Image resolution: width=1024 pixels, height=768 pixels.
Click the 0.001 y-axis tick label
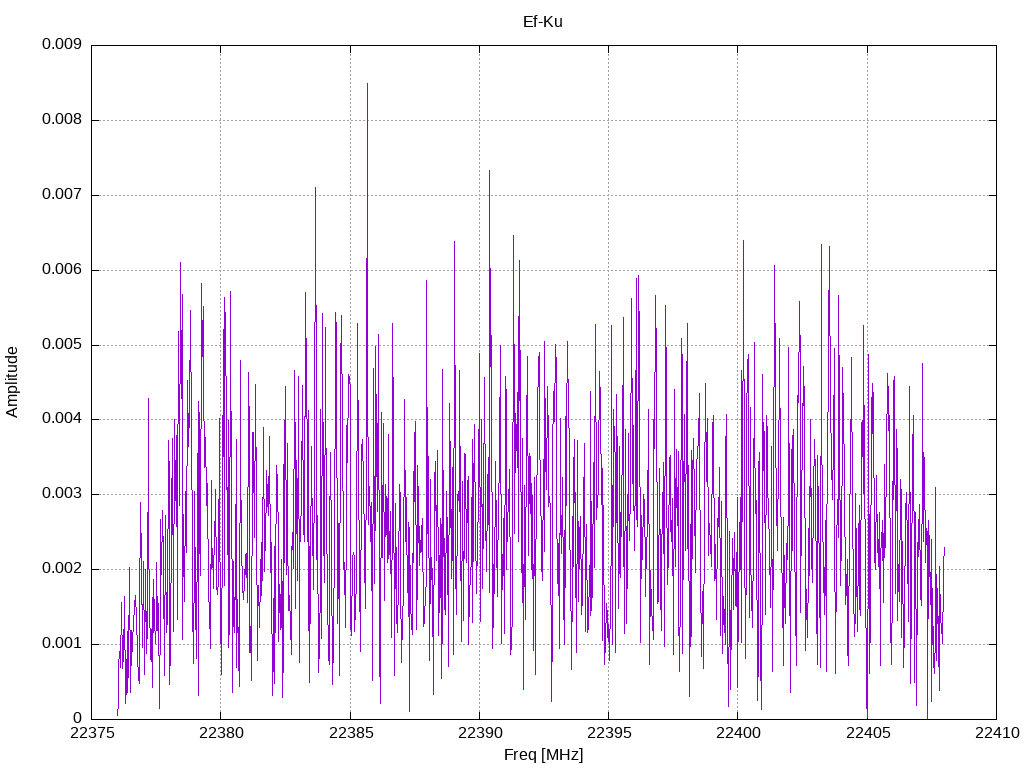click(62, 643)
